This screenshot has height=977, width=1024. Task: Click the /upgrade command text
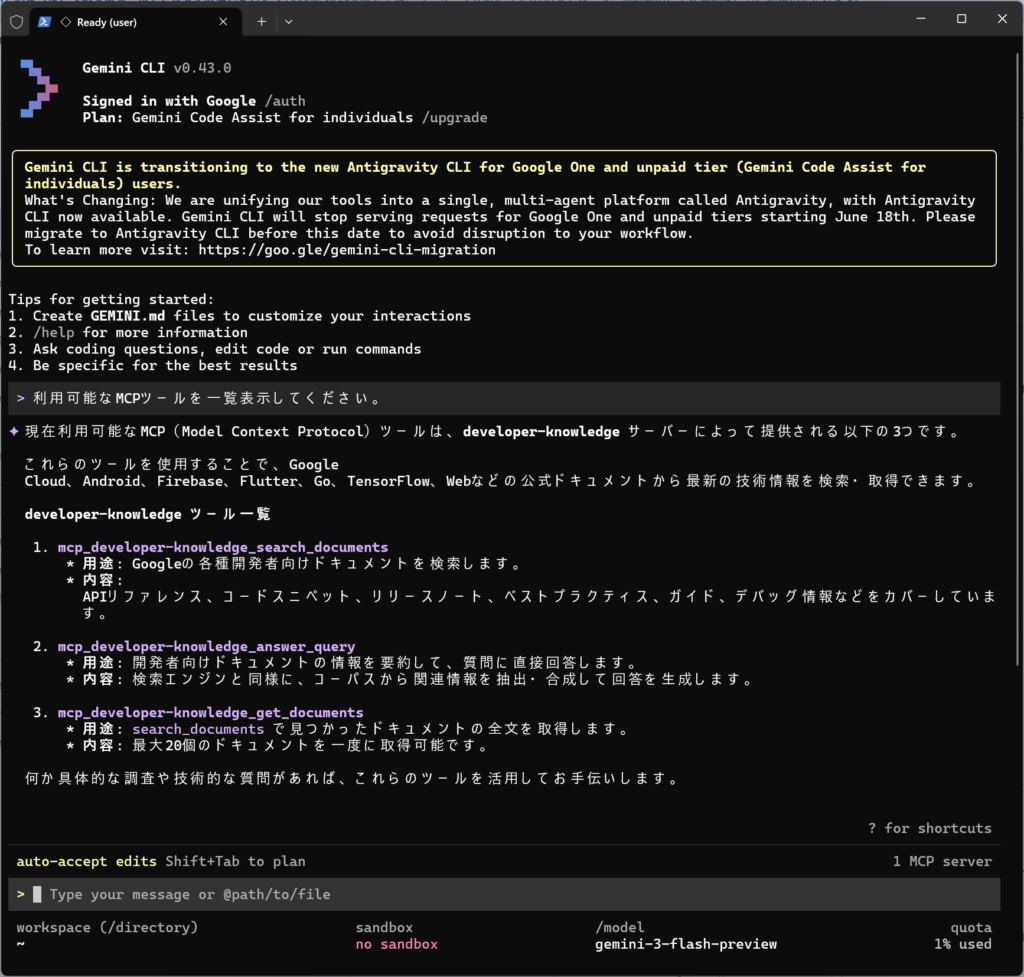coord(455,118)
